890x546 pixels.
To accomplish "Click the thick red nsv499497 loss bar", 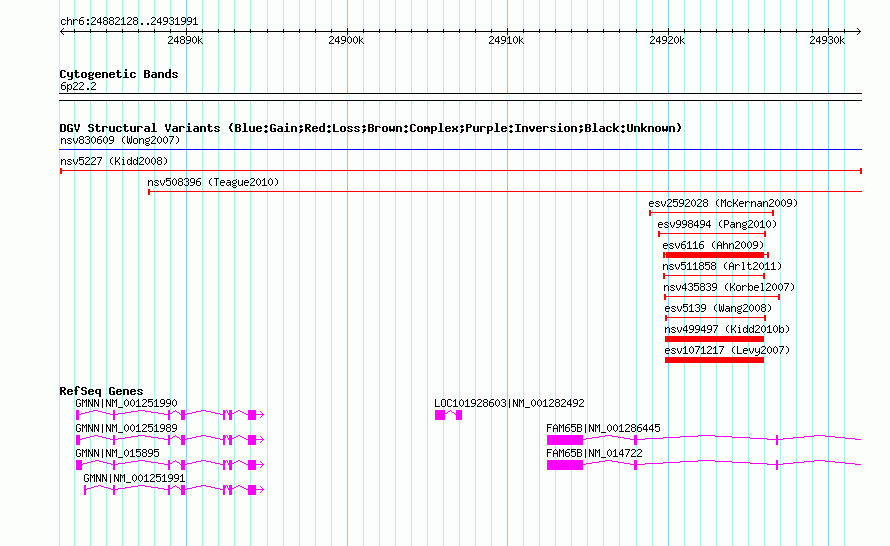I will [x=715, y=339].
